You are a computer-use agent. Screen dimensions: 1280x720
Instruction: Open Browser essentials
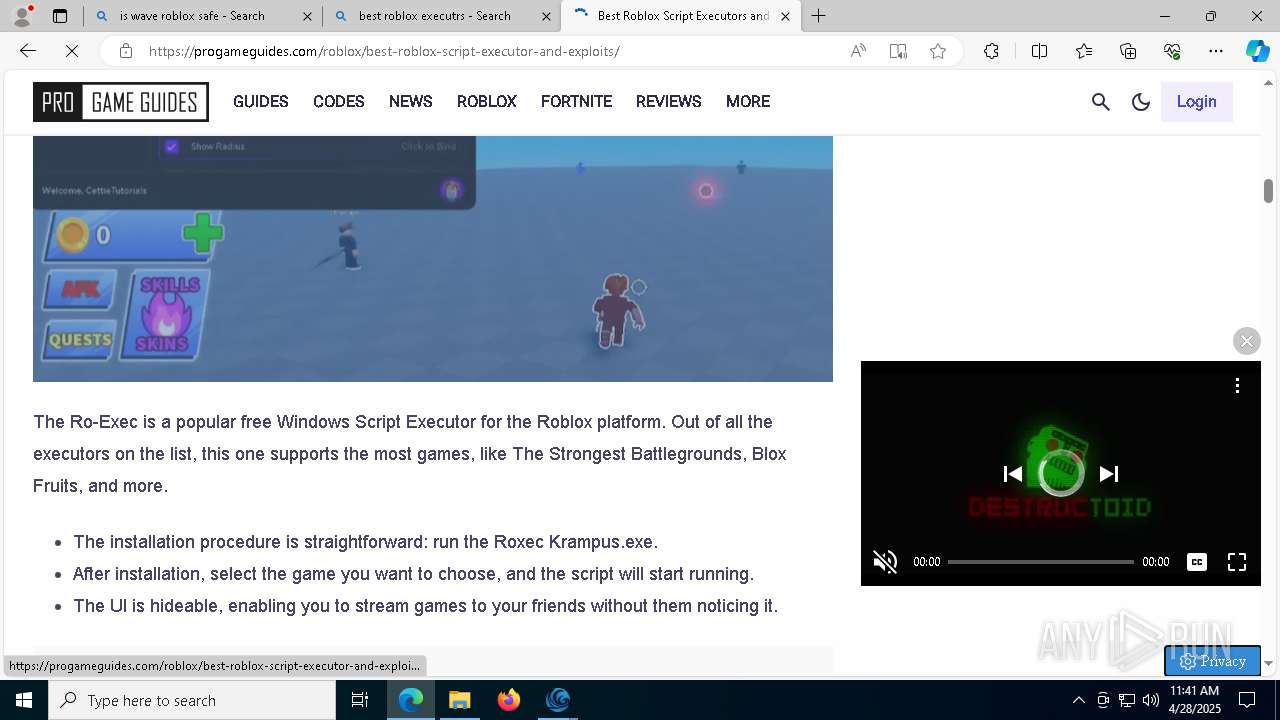click(1172, 51)
